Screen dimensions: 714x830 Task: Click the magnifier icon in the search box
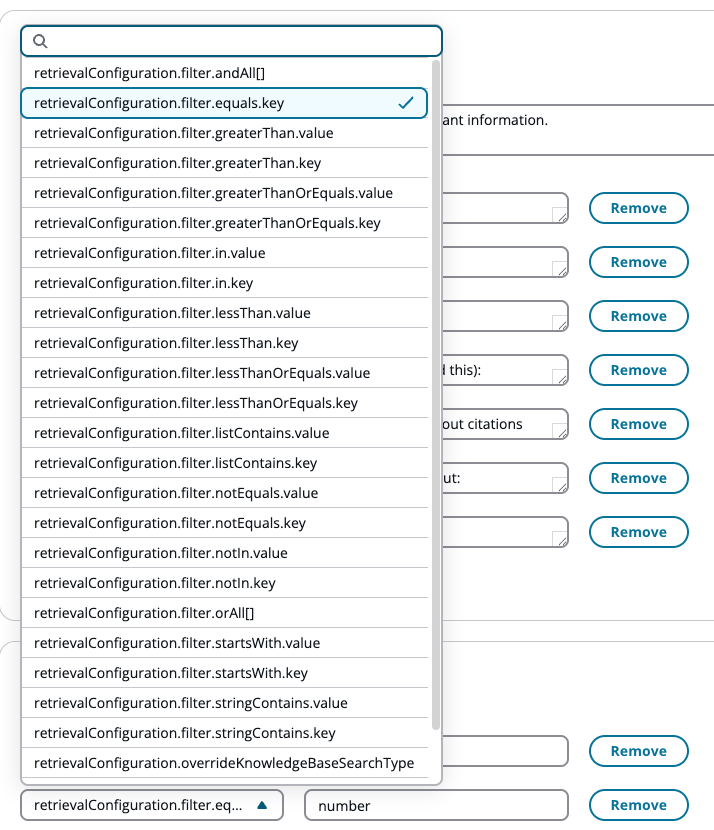point(39,41)
